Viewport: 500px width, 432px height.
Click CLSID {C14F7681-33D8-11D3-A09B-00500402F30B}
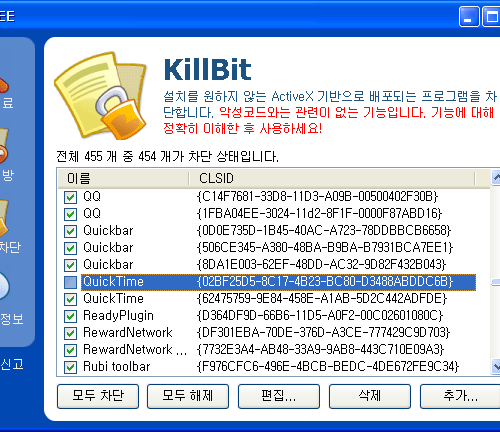click(x=317, y=197)
